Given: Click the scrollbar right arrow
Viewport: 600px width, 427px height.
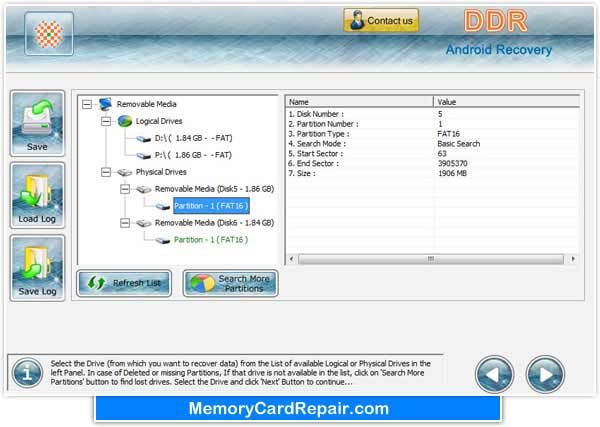Looking at the screenshot, I should tap(573, 259).
